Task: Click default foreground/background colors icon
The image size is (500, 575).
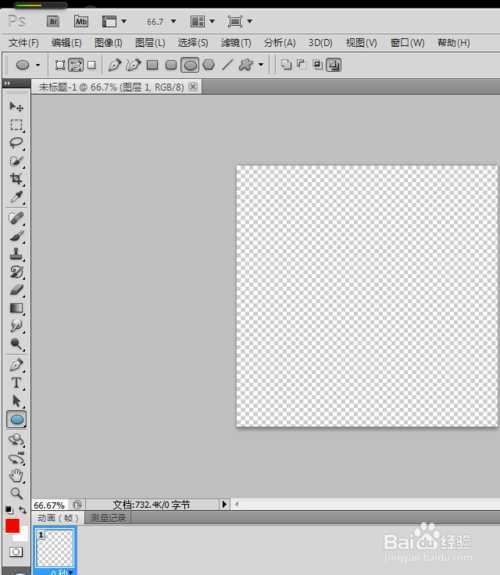Action: 8,509
